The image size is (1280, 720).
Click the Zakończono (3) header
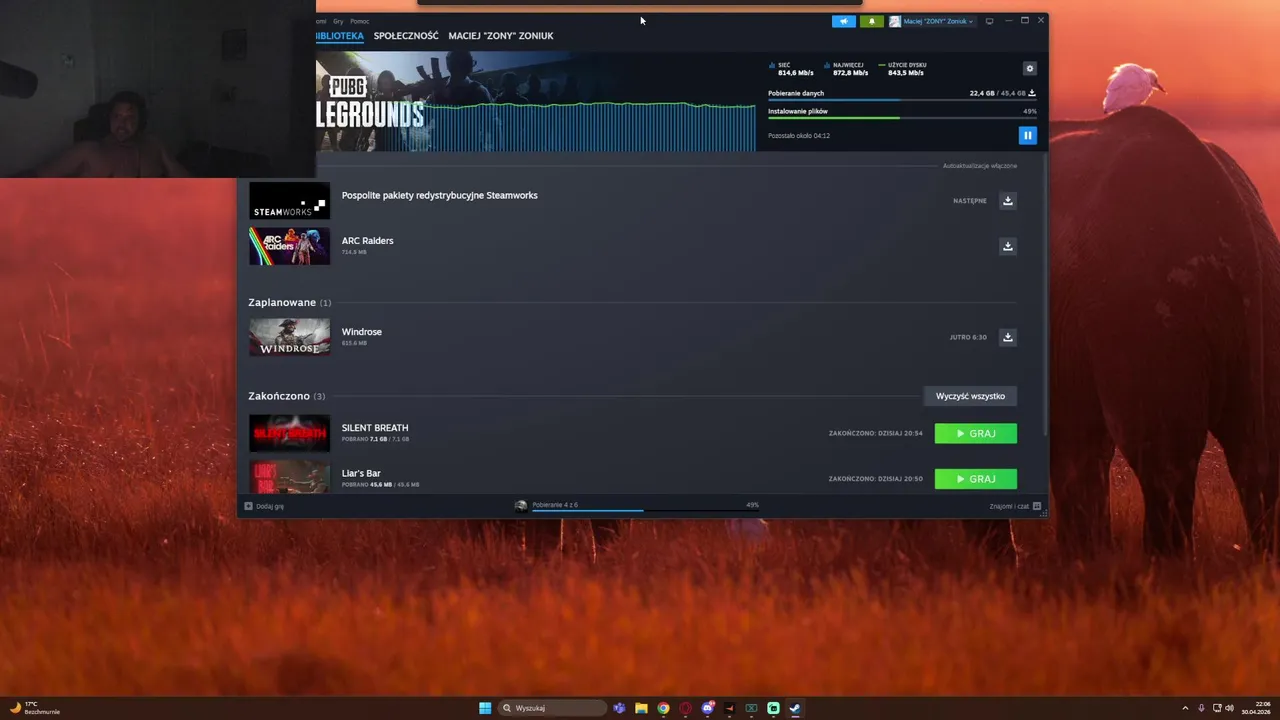coord(287,396)
